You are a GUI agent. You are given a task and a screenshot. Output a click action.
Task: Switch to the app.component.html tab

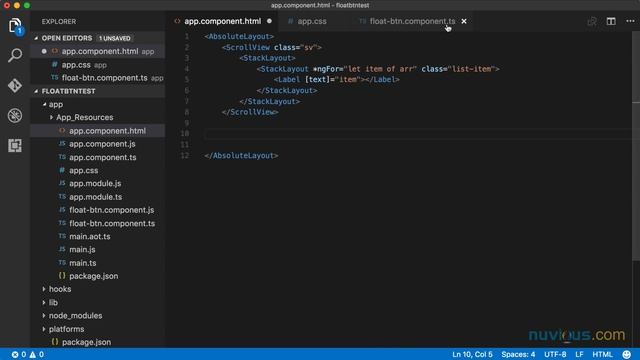[x=223, y=21]
